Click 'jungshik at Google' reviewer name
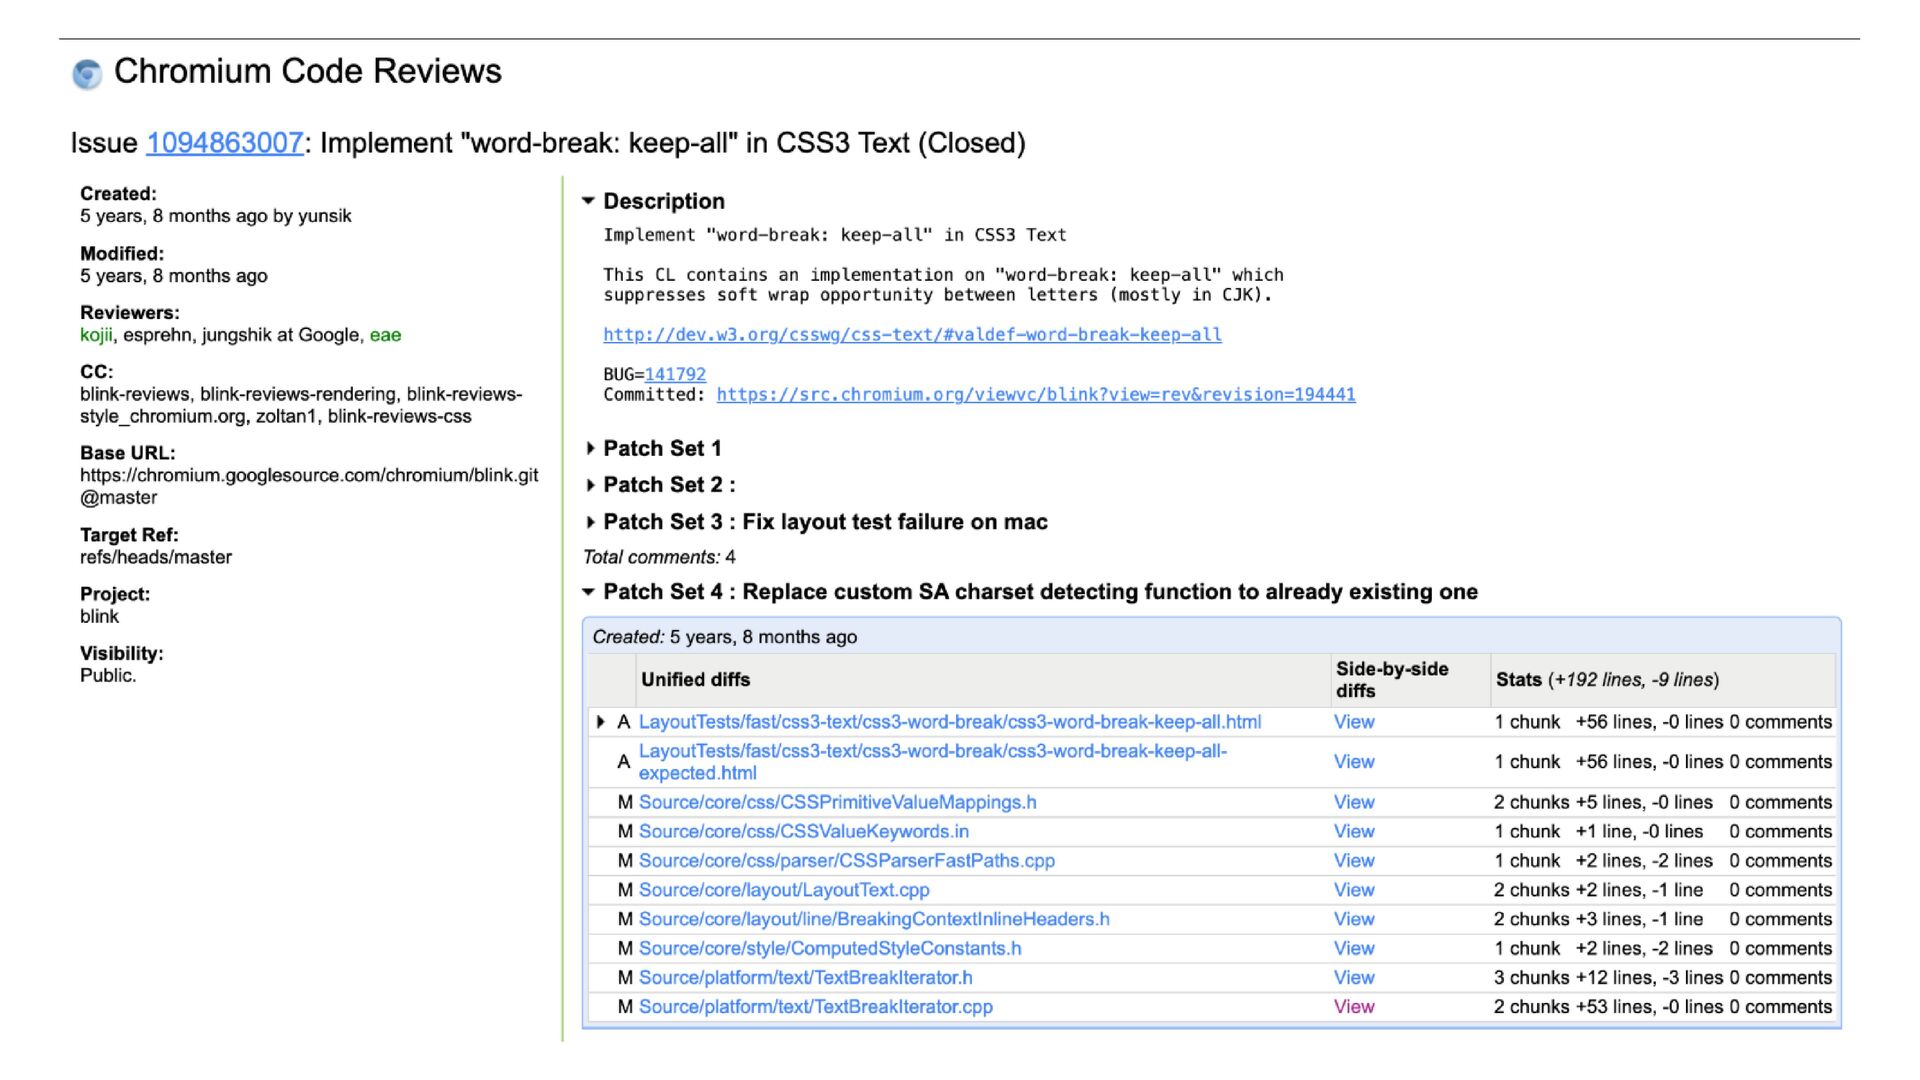This screenshot has width=1920, height=1080. [x=281, y=335]
